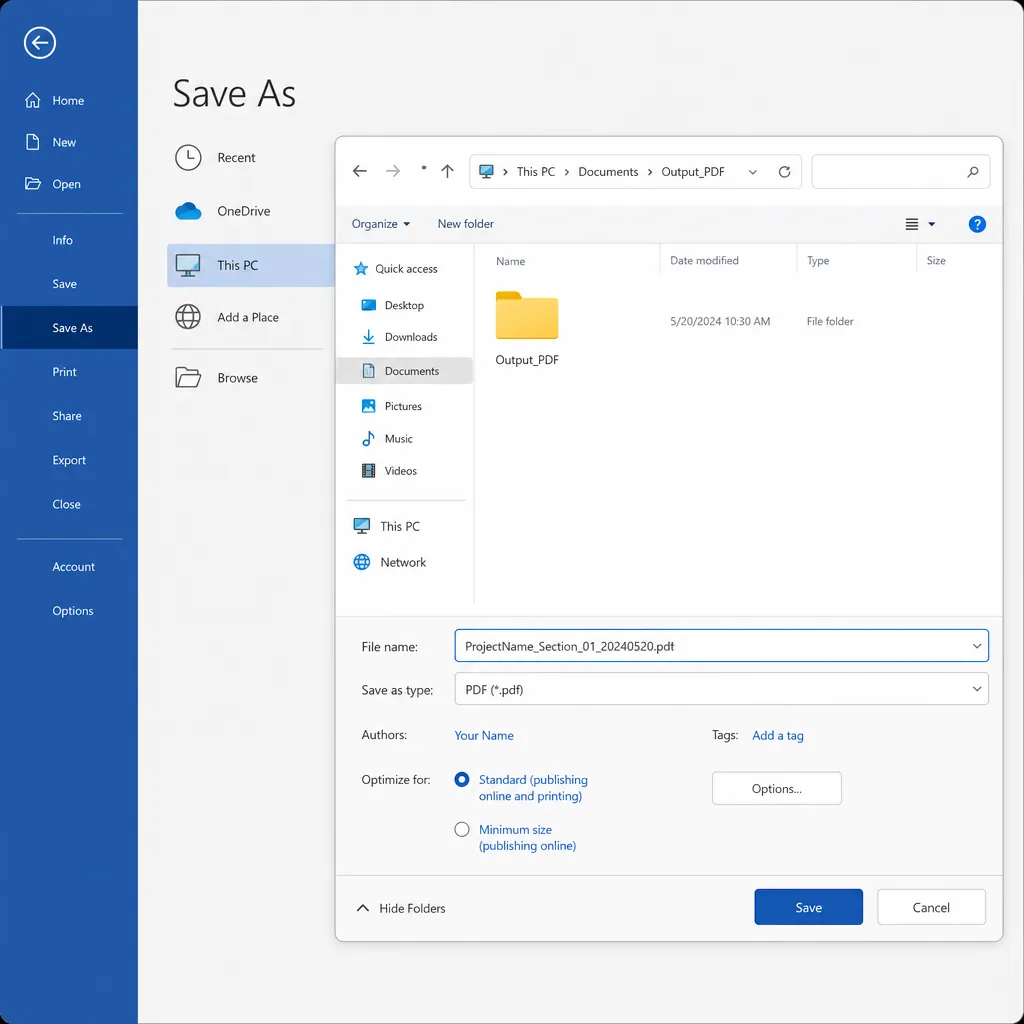Expand the address bar path history chevron
Image resolution: width=1024 pixels, height=1024 pixels.
[x=752, y=172]
